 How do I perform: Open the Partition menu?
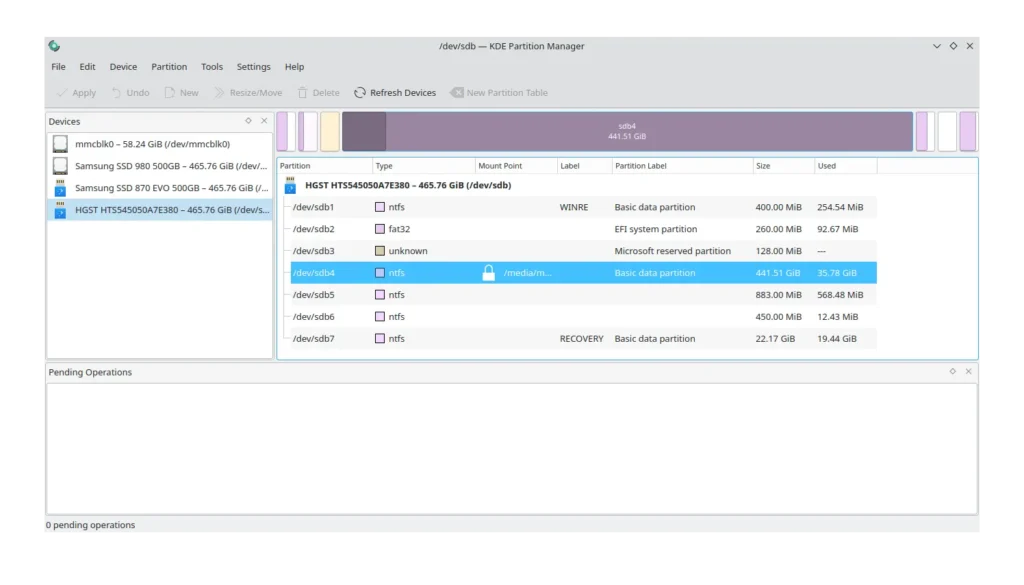tap(169, 67)
